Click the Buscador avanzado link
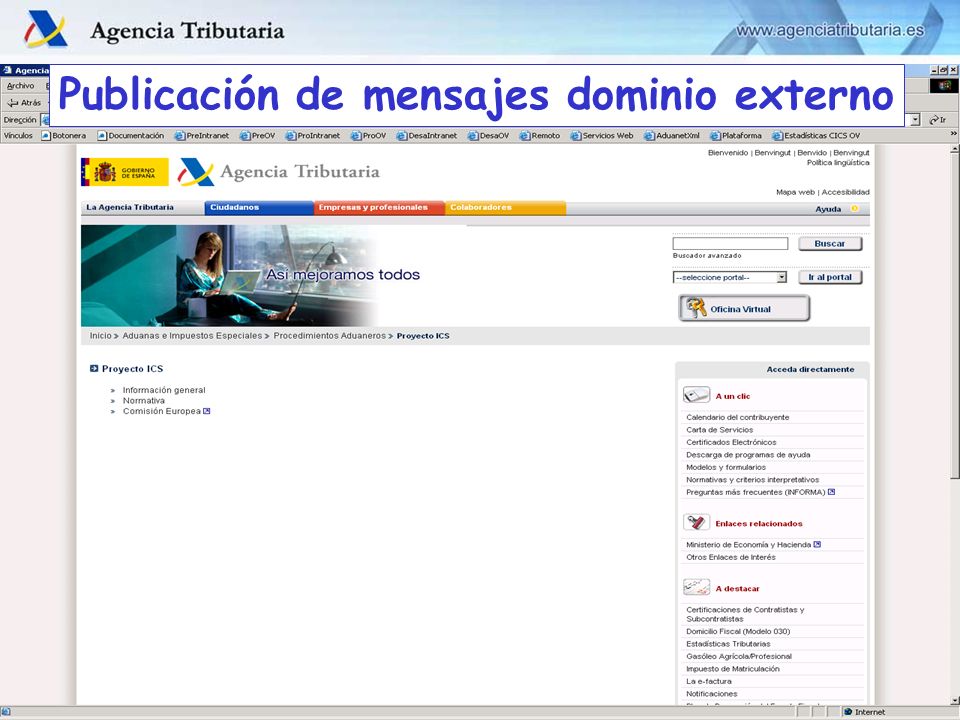Image resolution: width=960 pixels, height=720 pixels. click(707, 255)
